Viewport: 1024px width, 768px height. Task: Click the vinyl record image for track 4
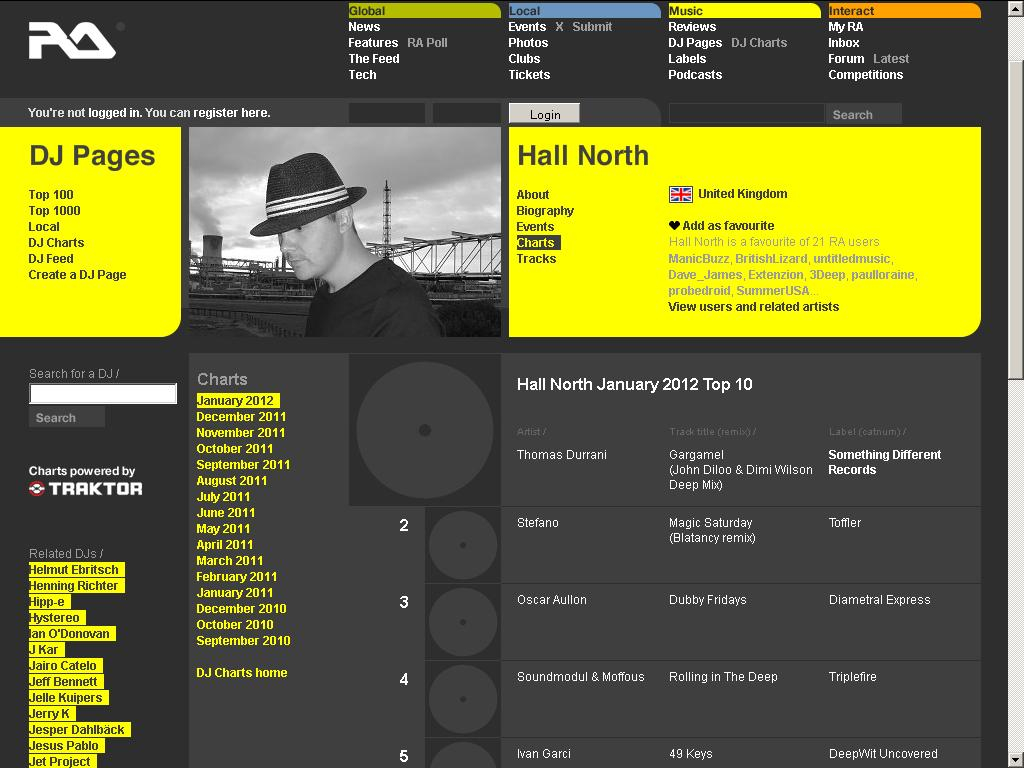462,699
